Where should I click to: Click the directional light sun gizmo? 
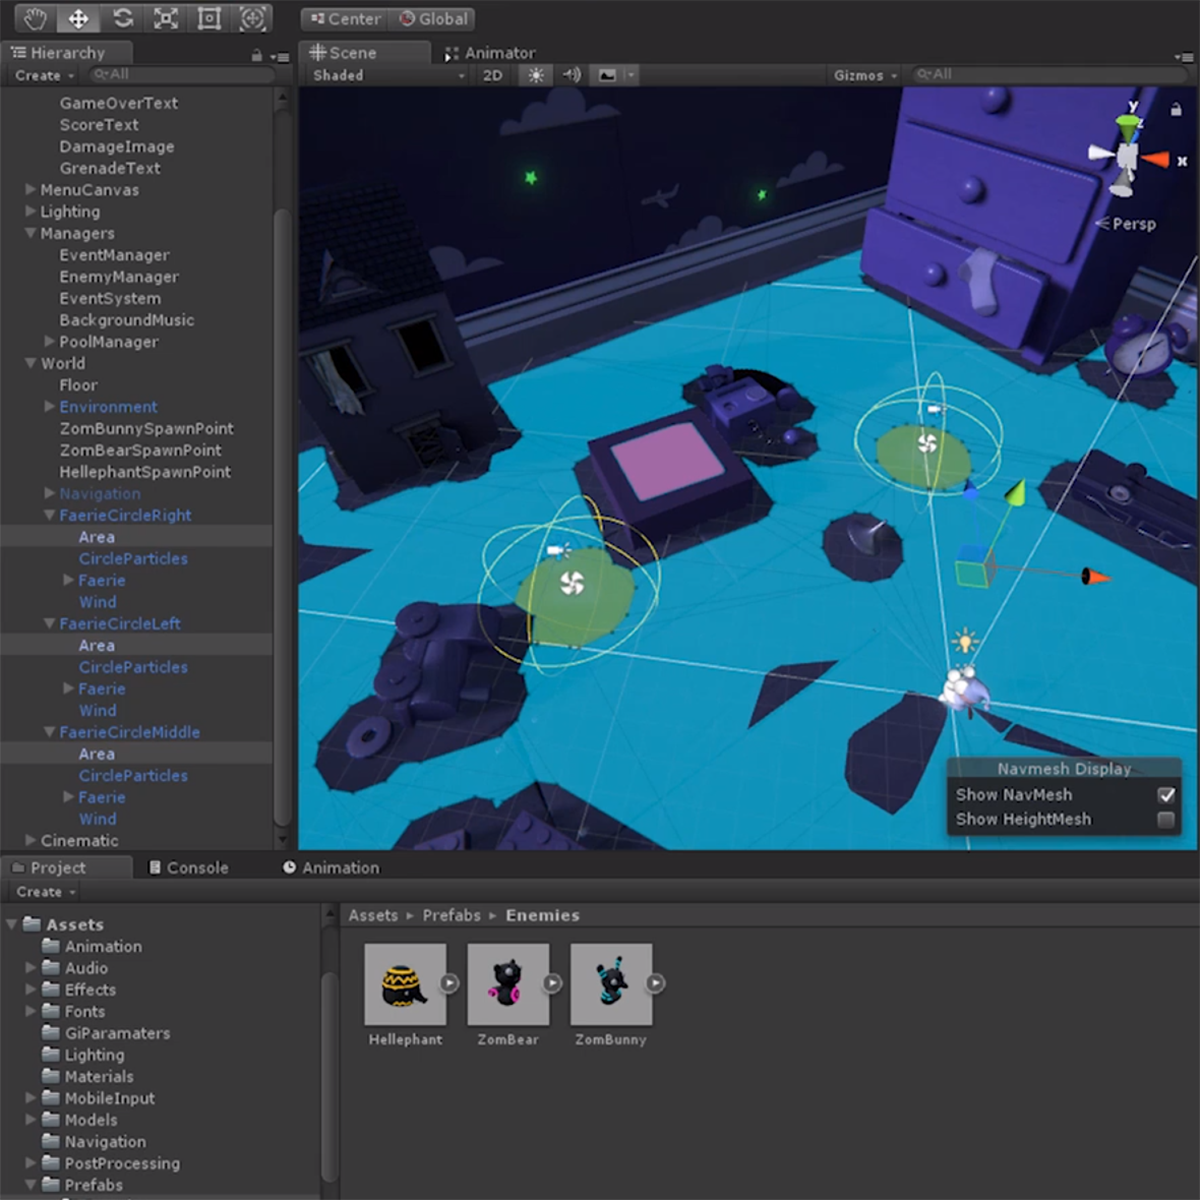(965, 640)
